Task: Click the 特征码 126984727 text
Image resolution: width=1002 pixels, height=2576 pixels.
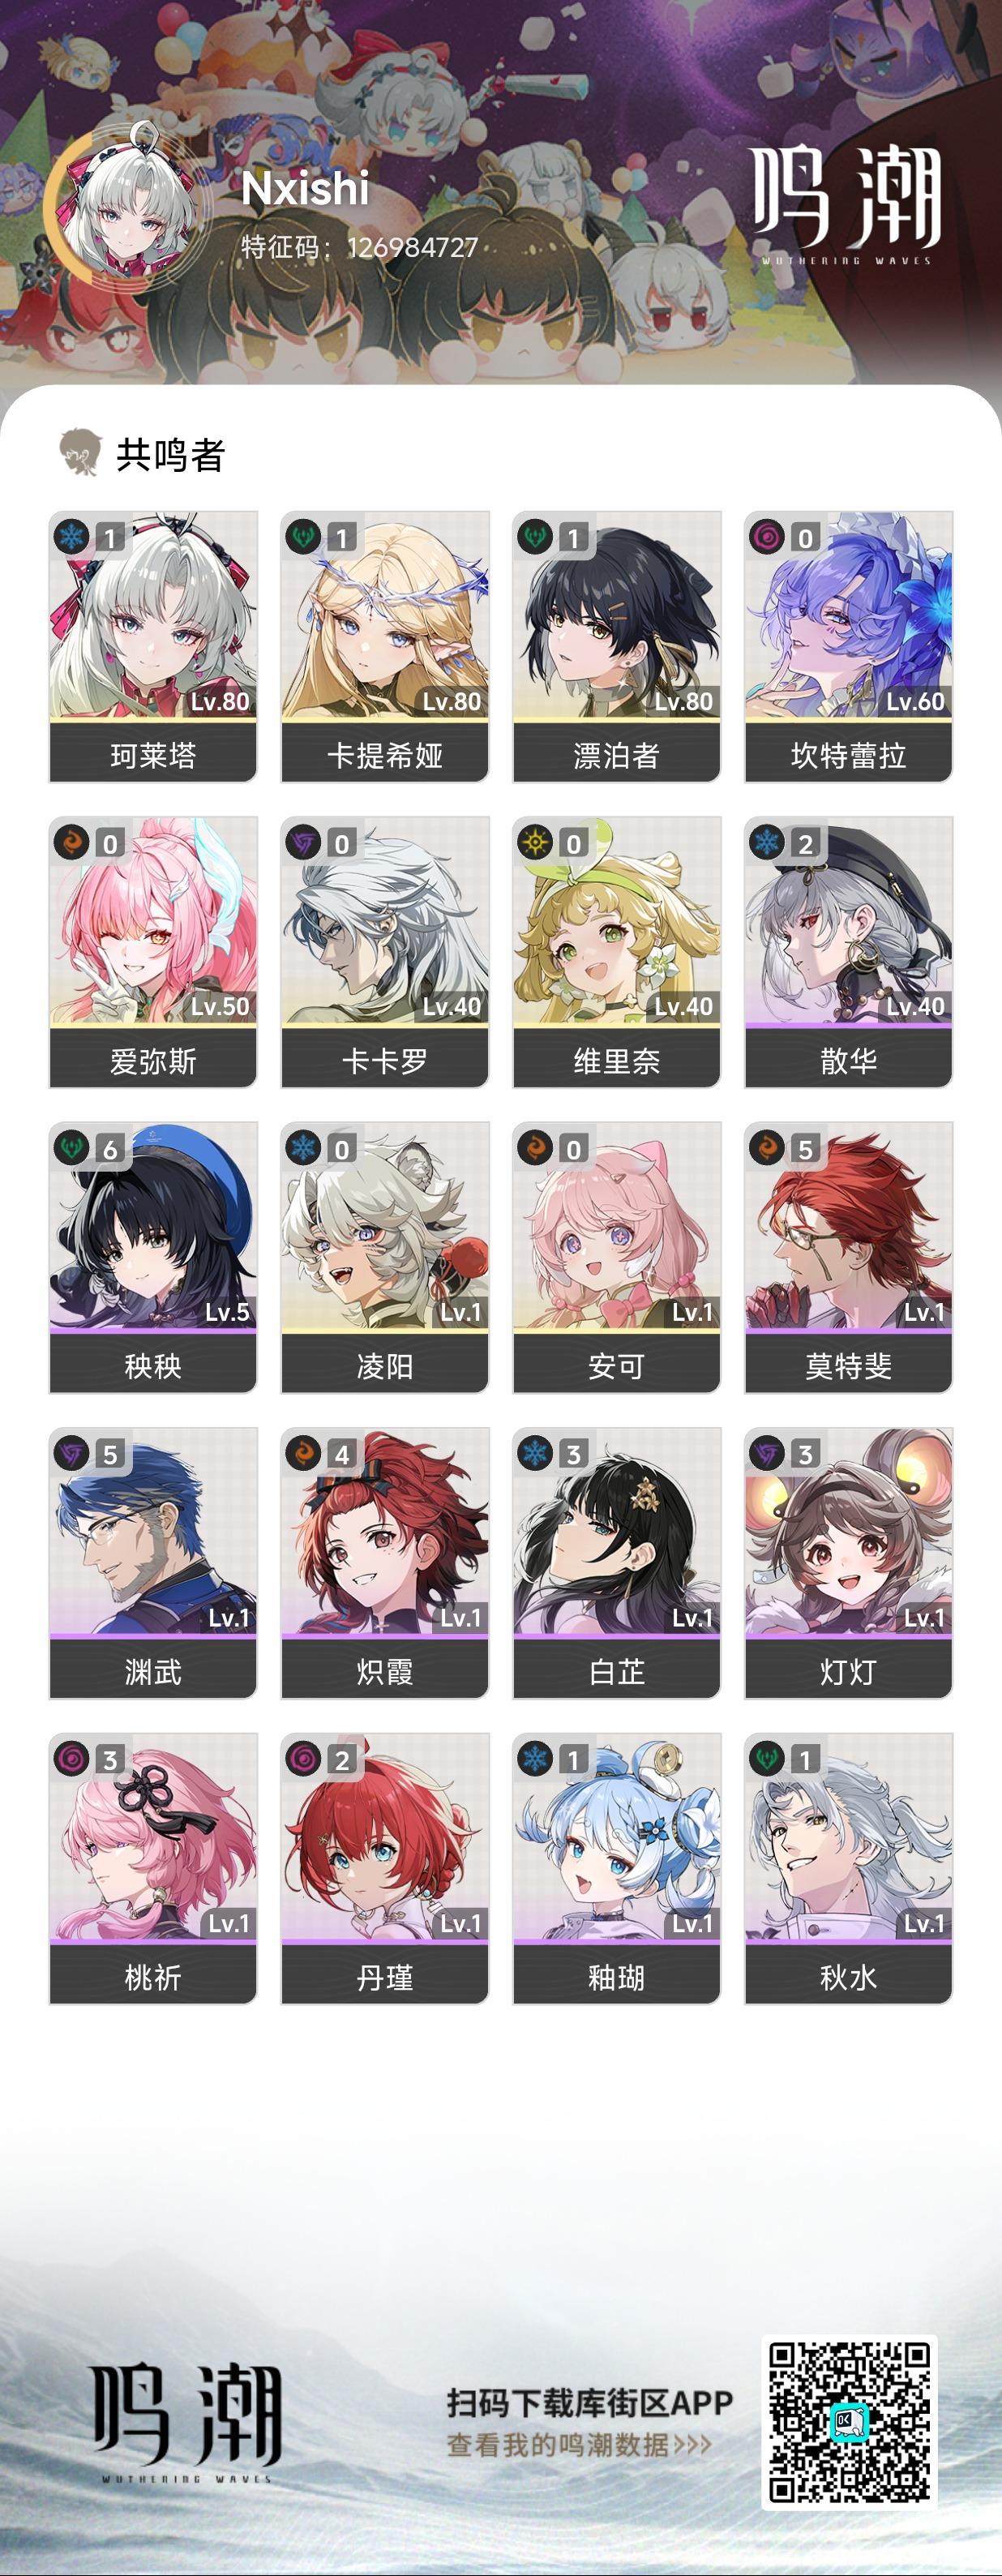Action: point(359,247)
